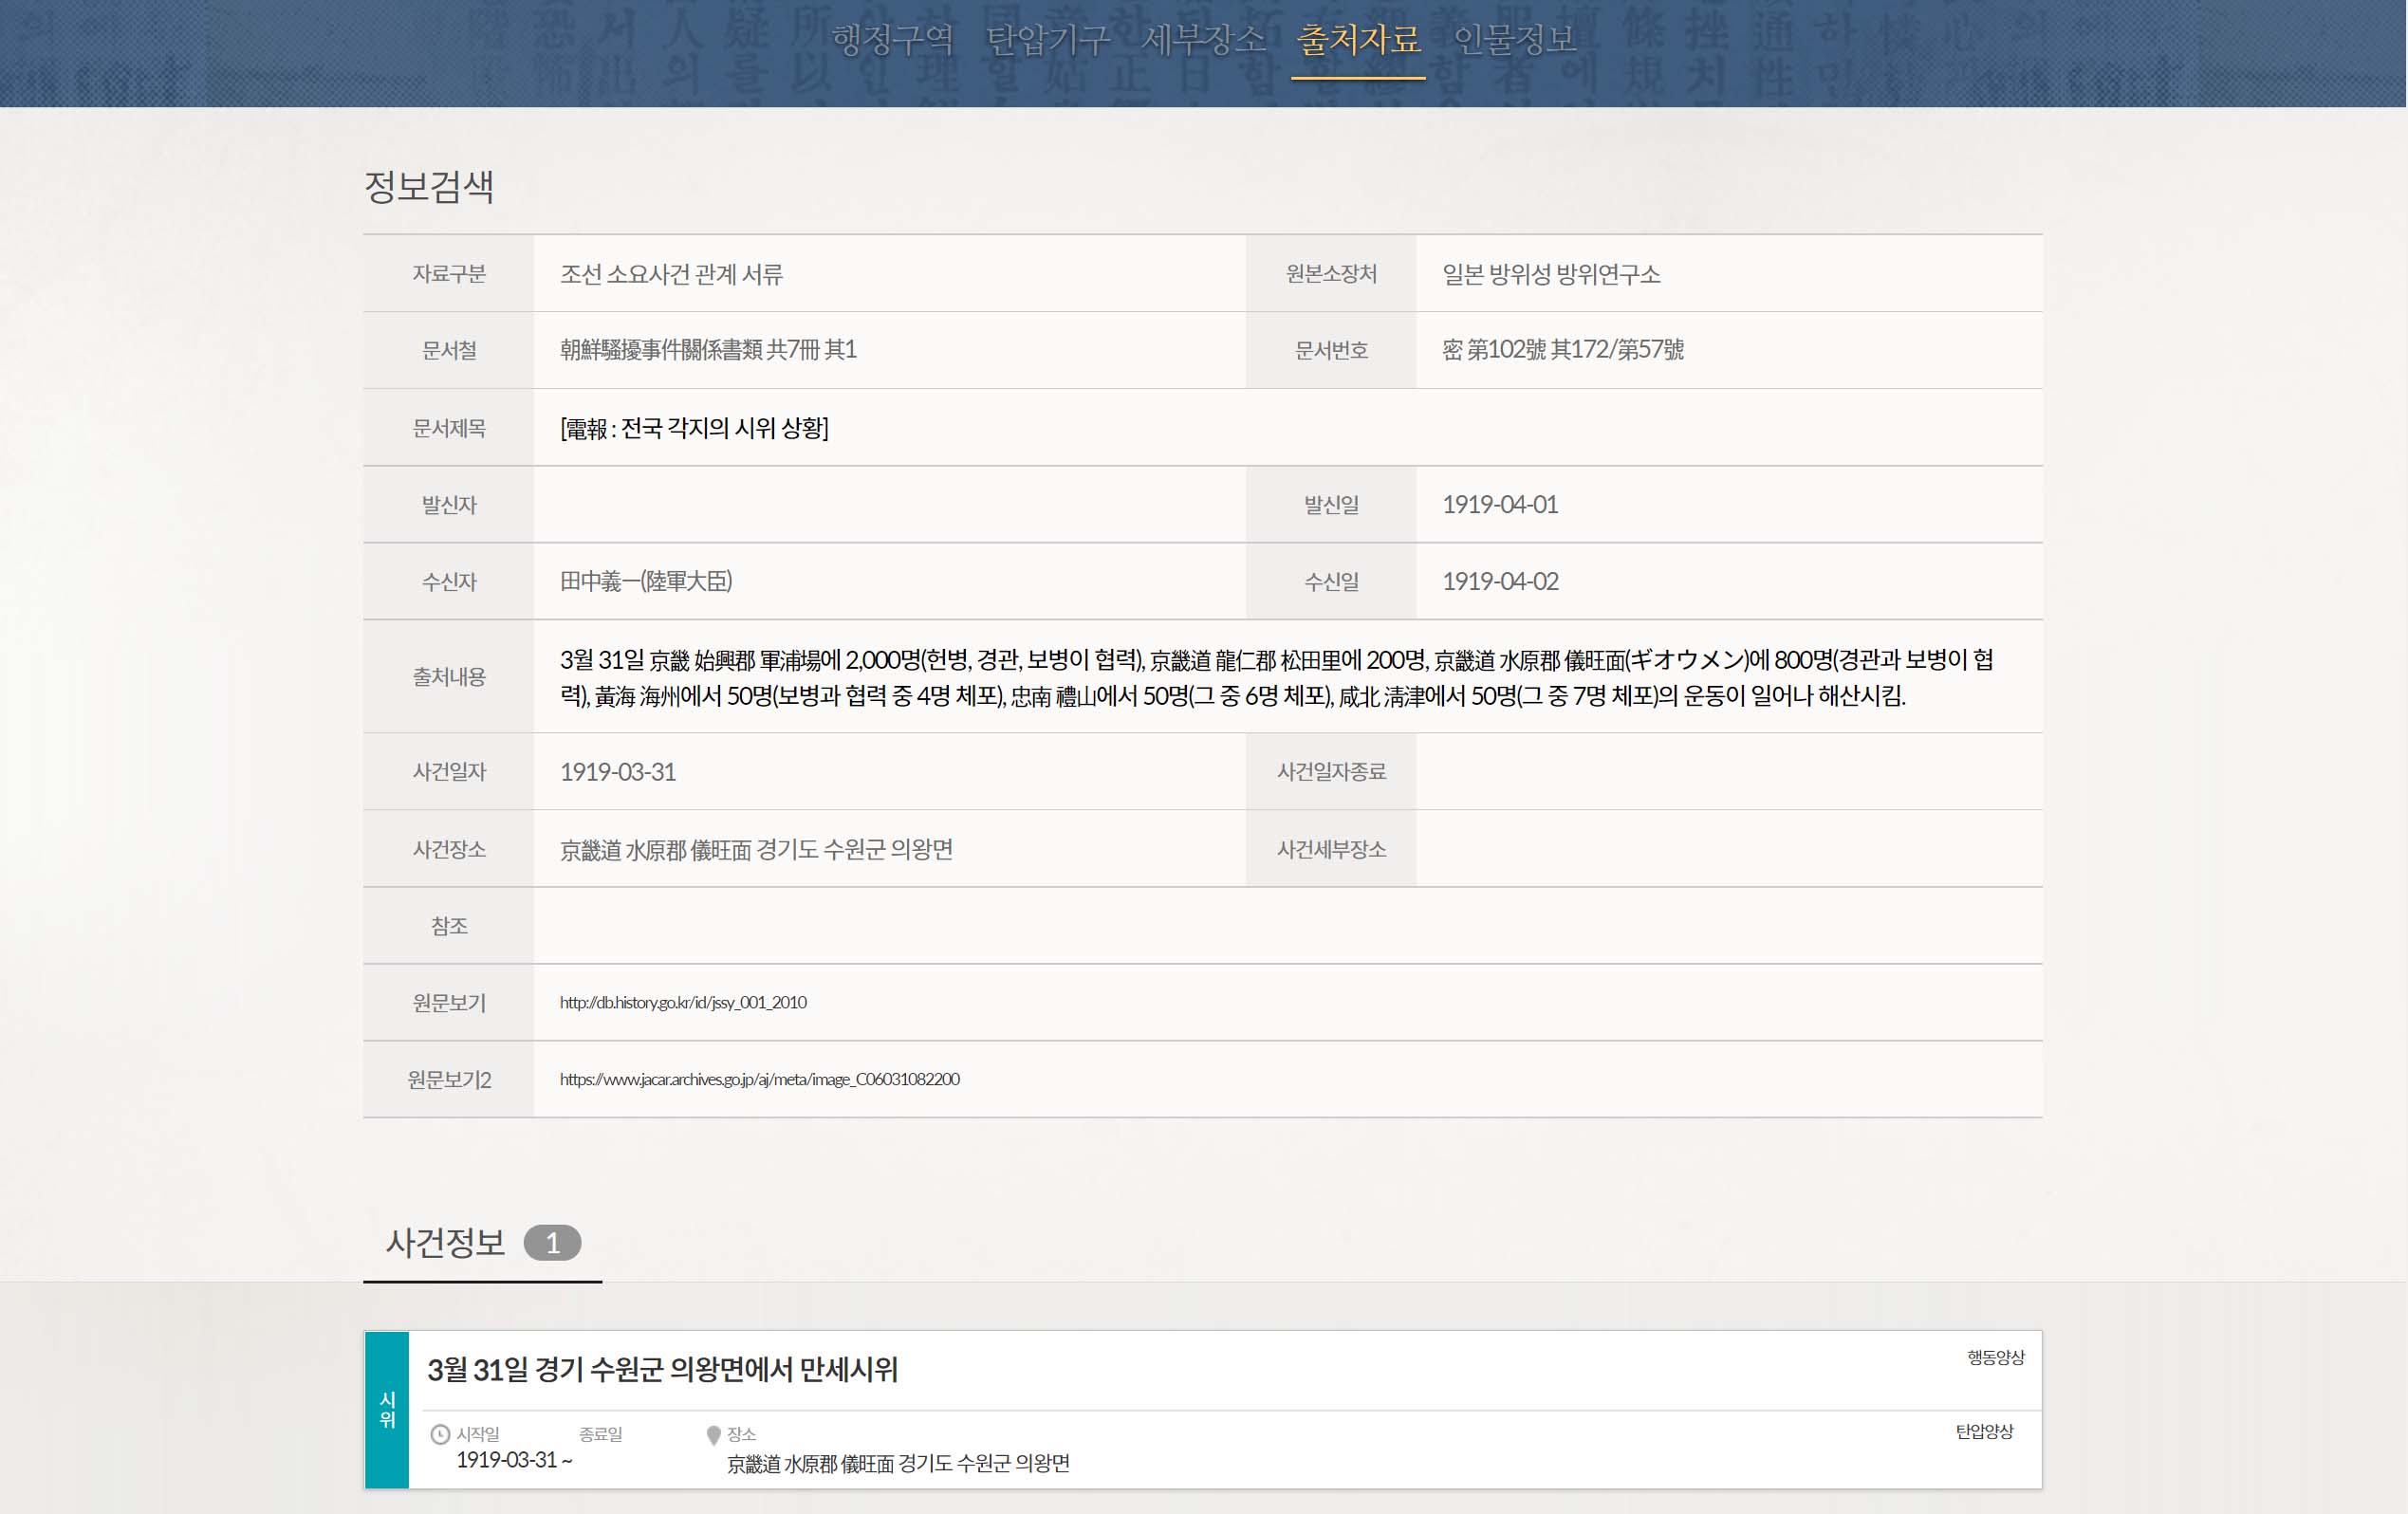Click the location pin icon beside 장소

(713, 1435)
